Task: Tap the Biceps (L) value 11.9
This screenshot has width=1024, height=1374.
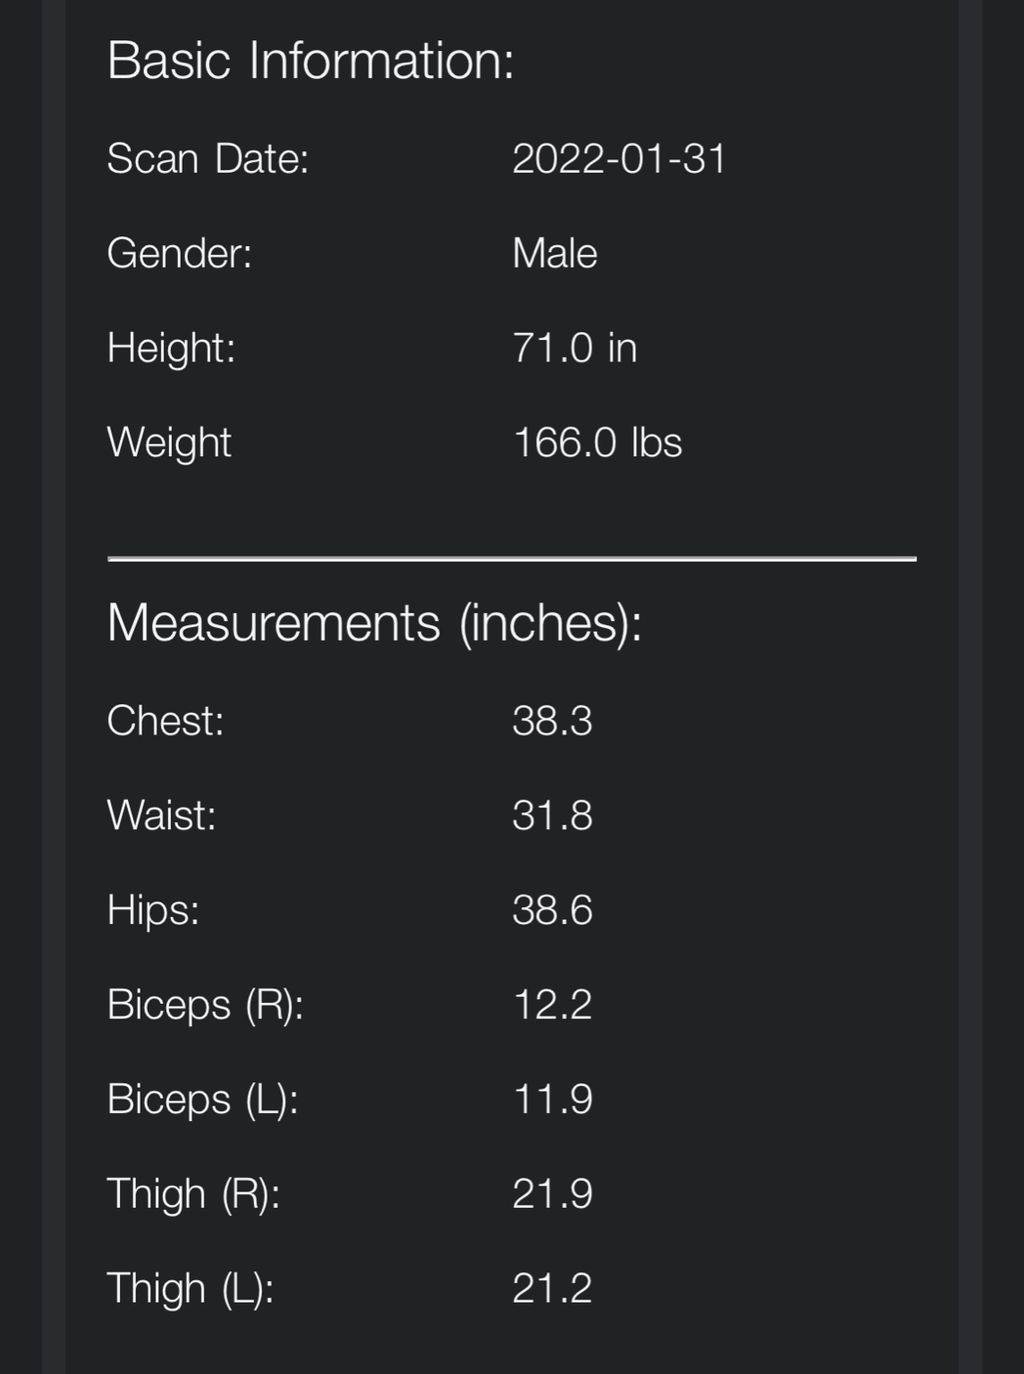Action: click(552, 1099)
